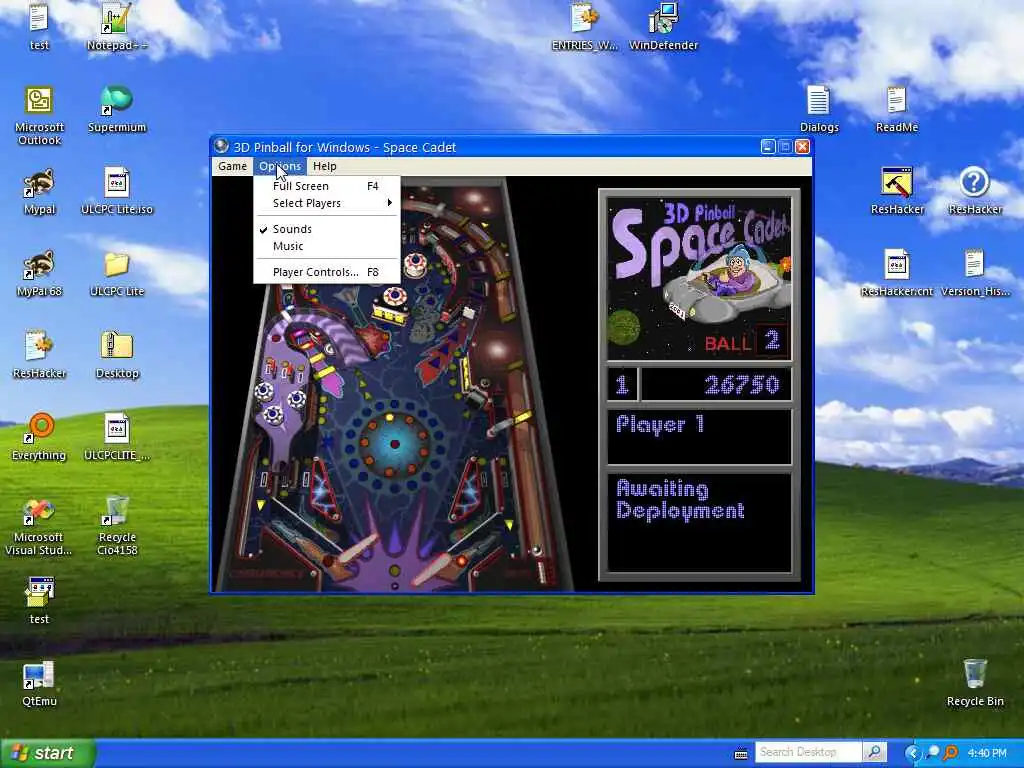Open the Game menu
Image resolution: width=1024 pixels, height=768 pixels.
click(x=232, y=166)
